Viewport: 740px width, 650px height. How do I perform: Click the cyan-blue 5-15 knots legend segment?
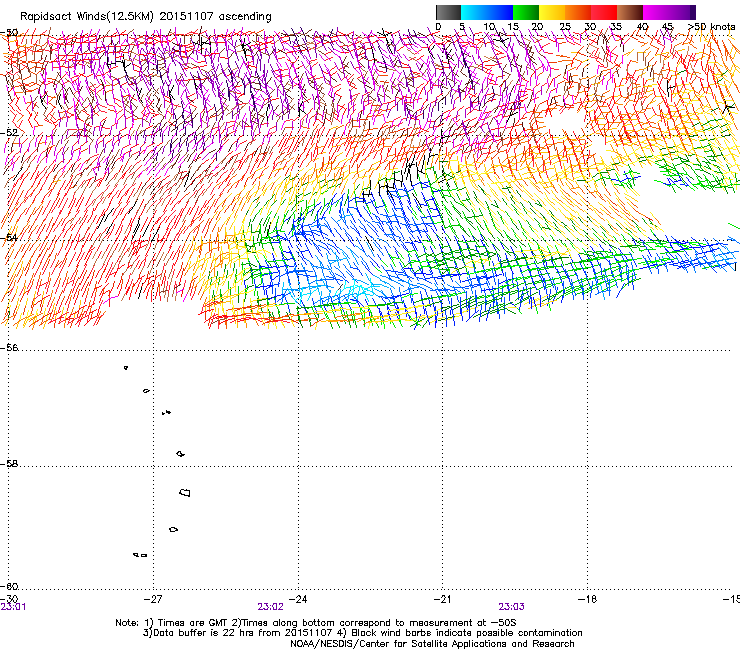point(487,12)
